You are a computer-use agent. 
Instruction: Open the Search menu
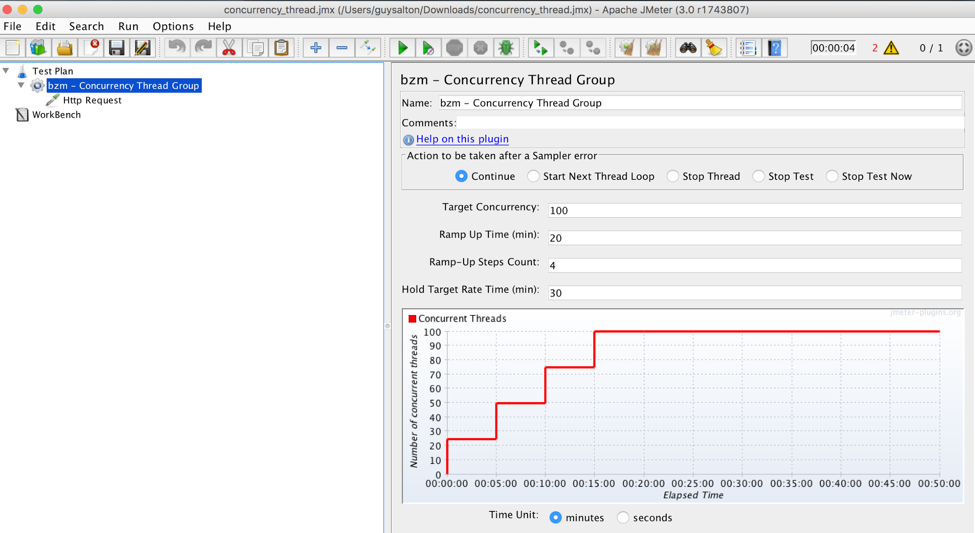click(86, 26)
